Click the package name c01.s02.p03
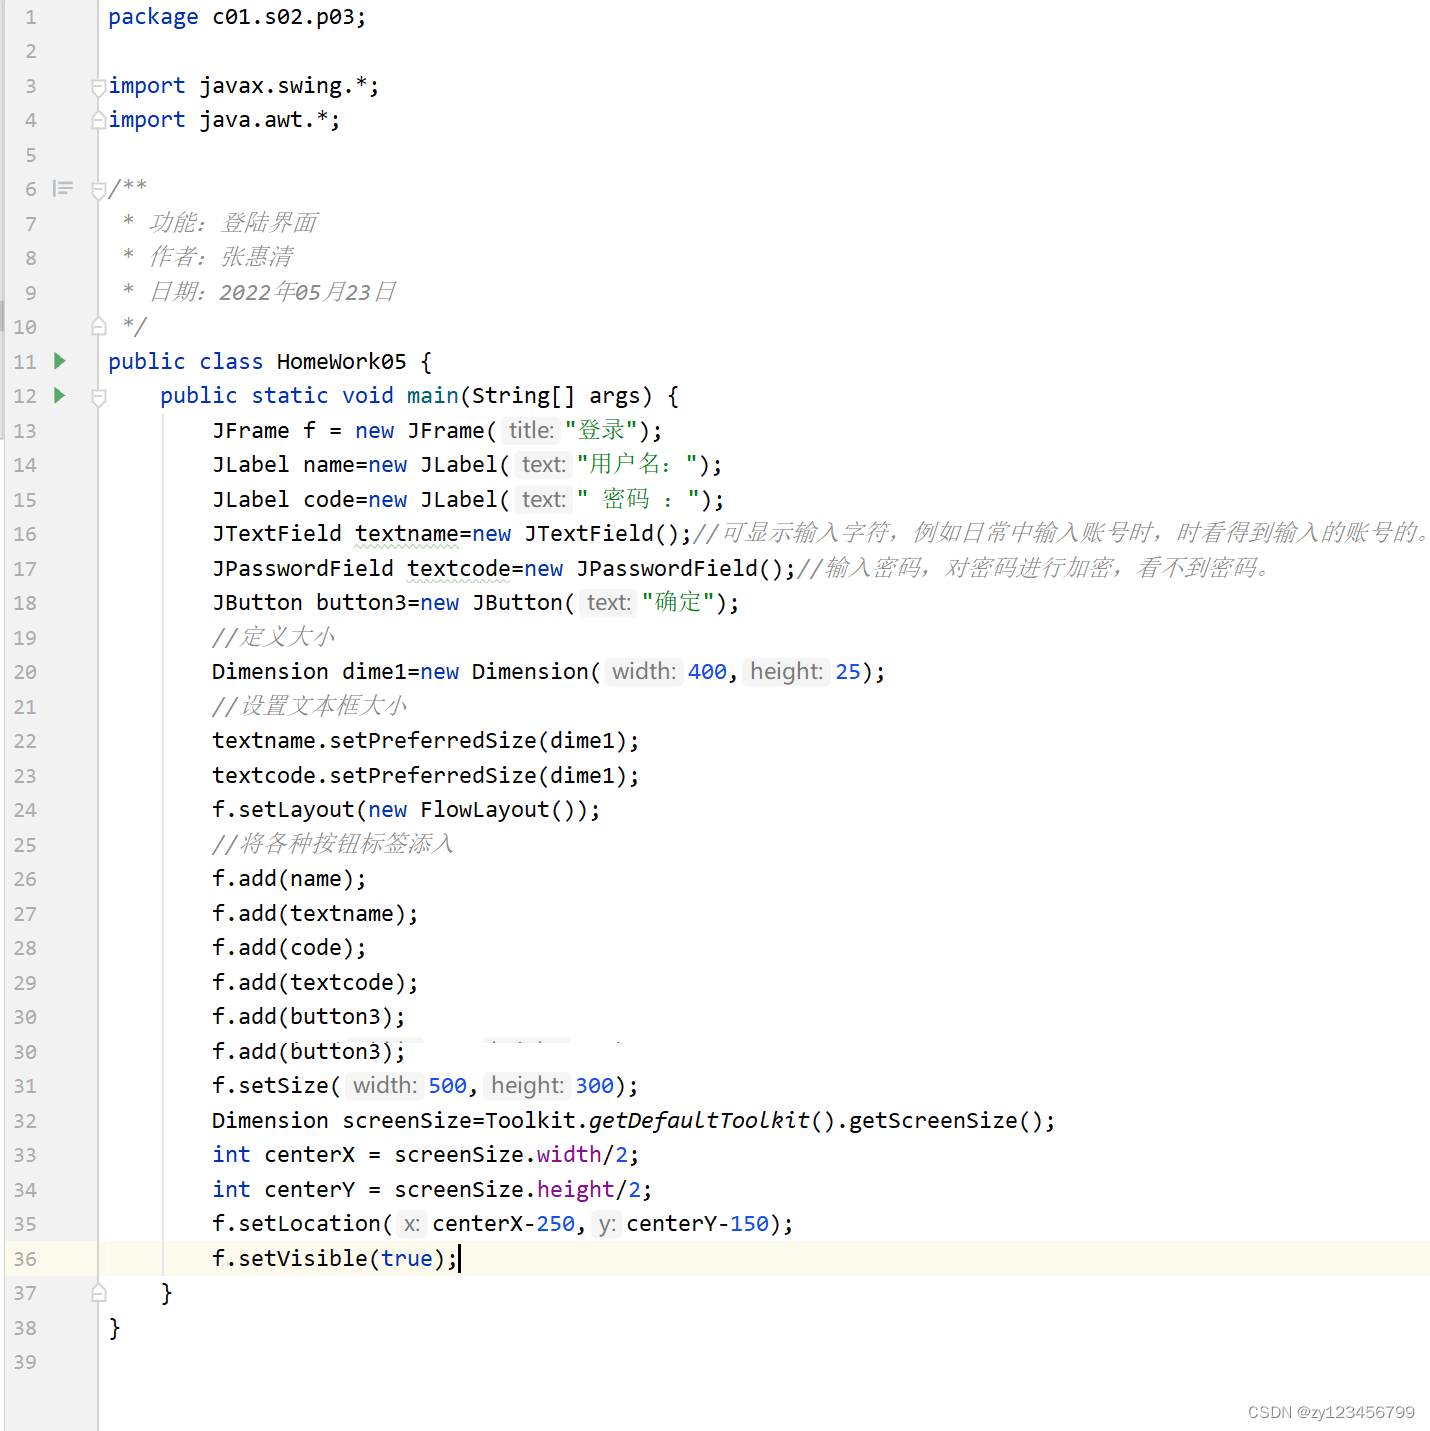This screenshot has width=1430, height=1431. pyautogui.click(x=283, y=17)
